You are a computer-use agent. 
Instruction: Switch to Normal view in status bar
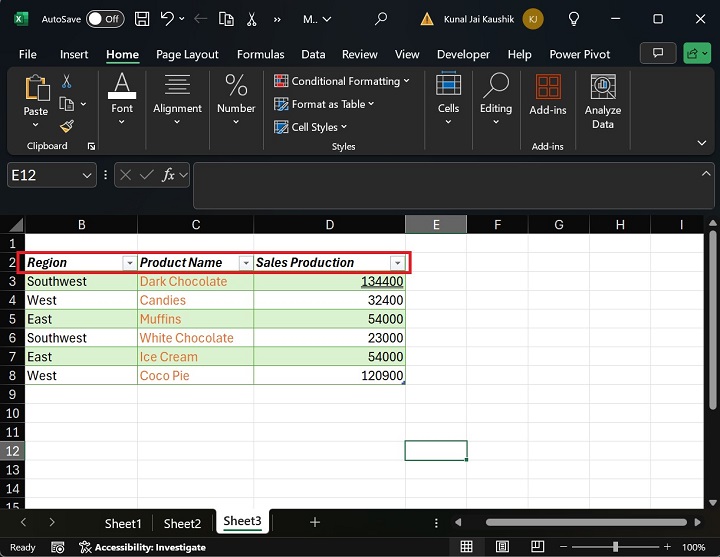coord(467,547)
